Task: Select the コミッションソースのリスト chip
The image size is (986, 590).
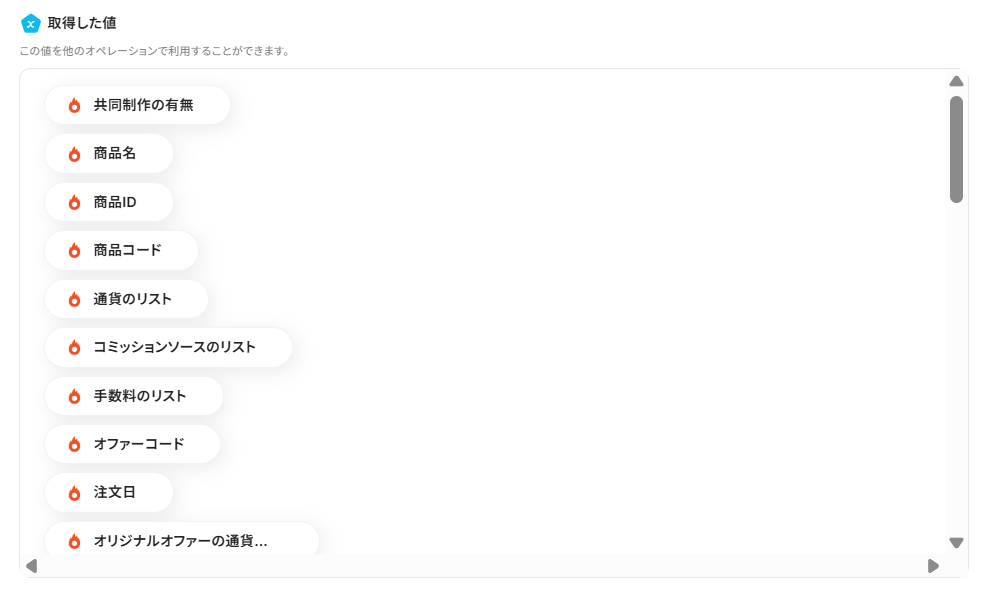Action: pyautogui.click(x=169, y=347)
